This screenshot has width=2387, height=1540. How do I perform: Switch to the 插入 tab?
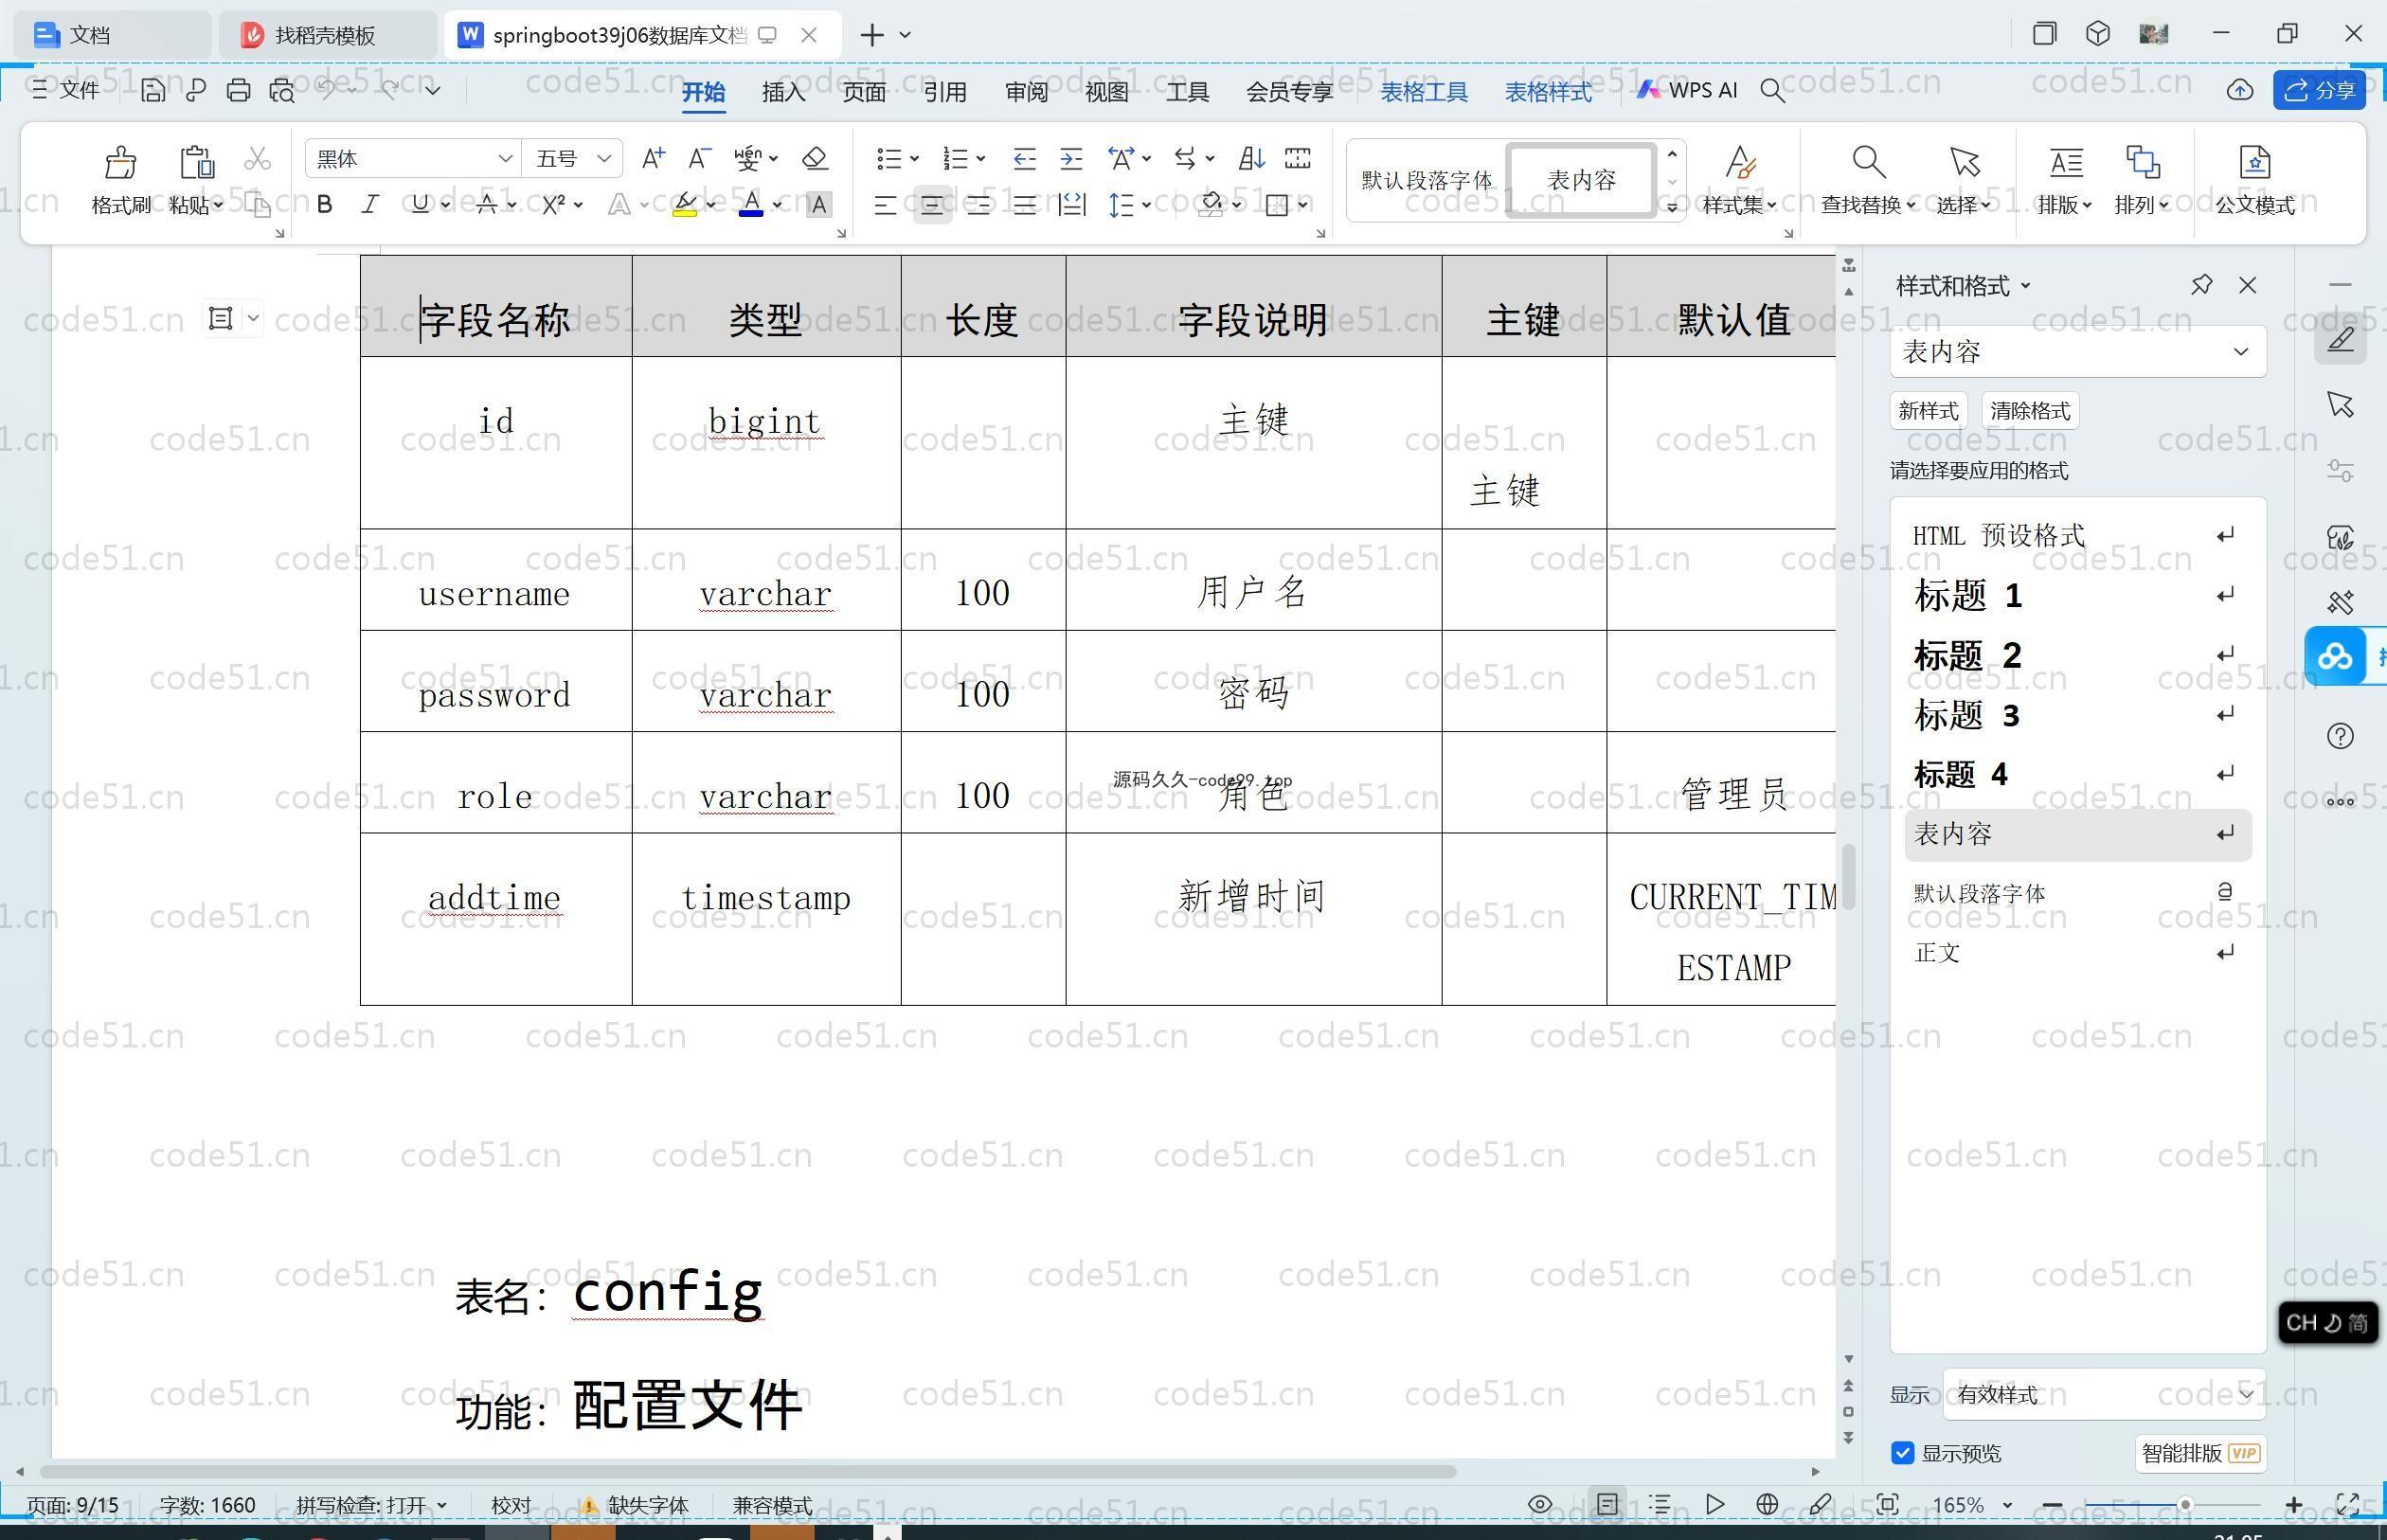pos(783,91)
